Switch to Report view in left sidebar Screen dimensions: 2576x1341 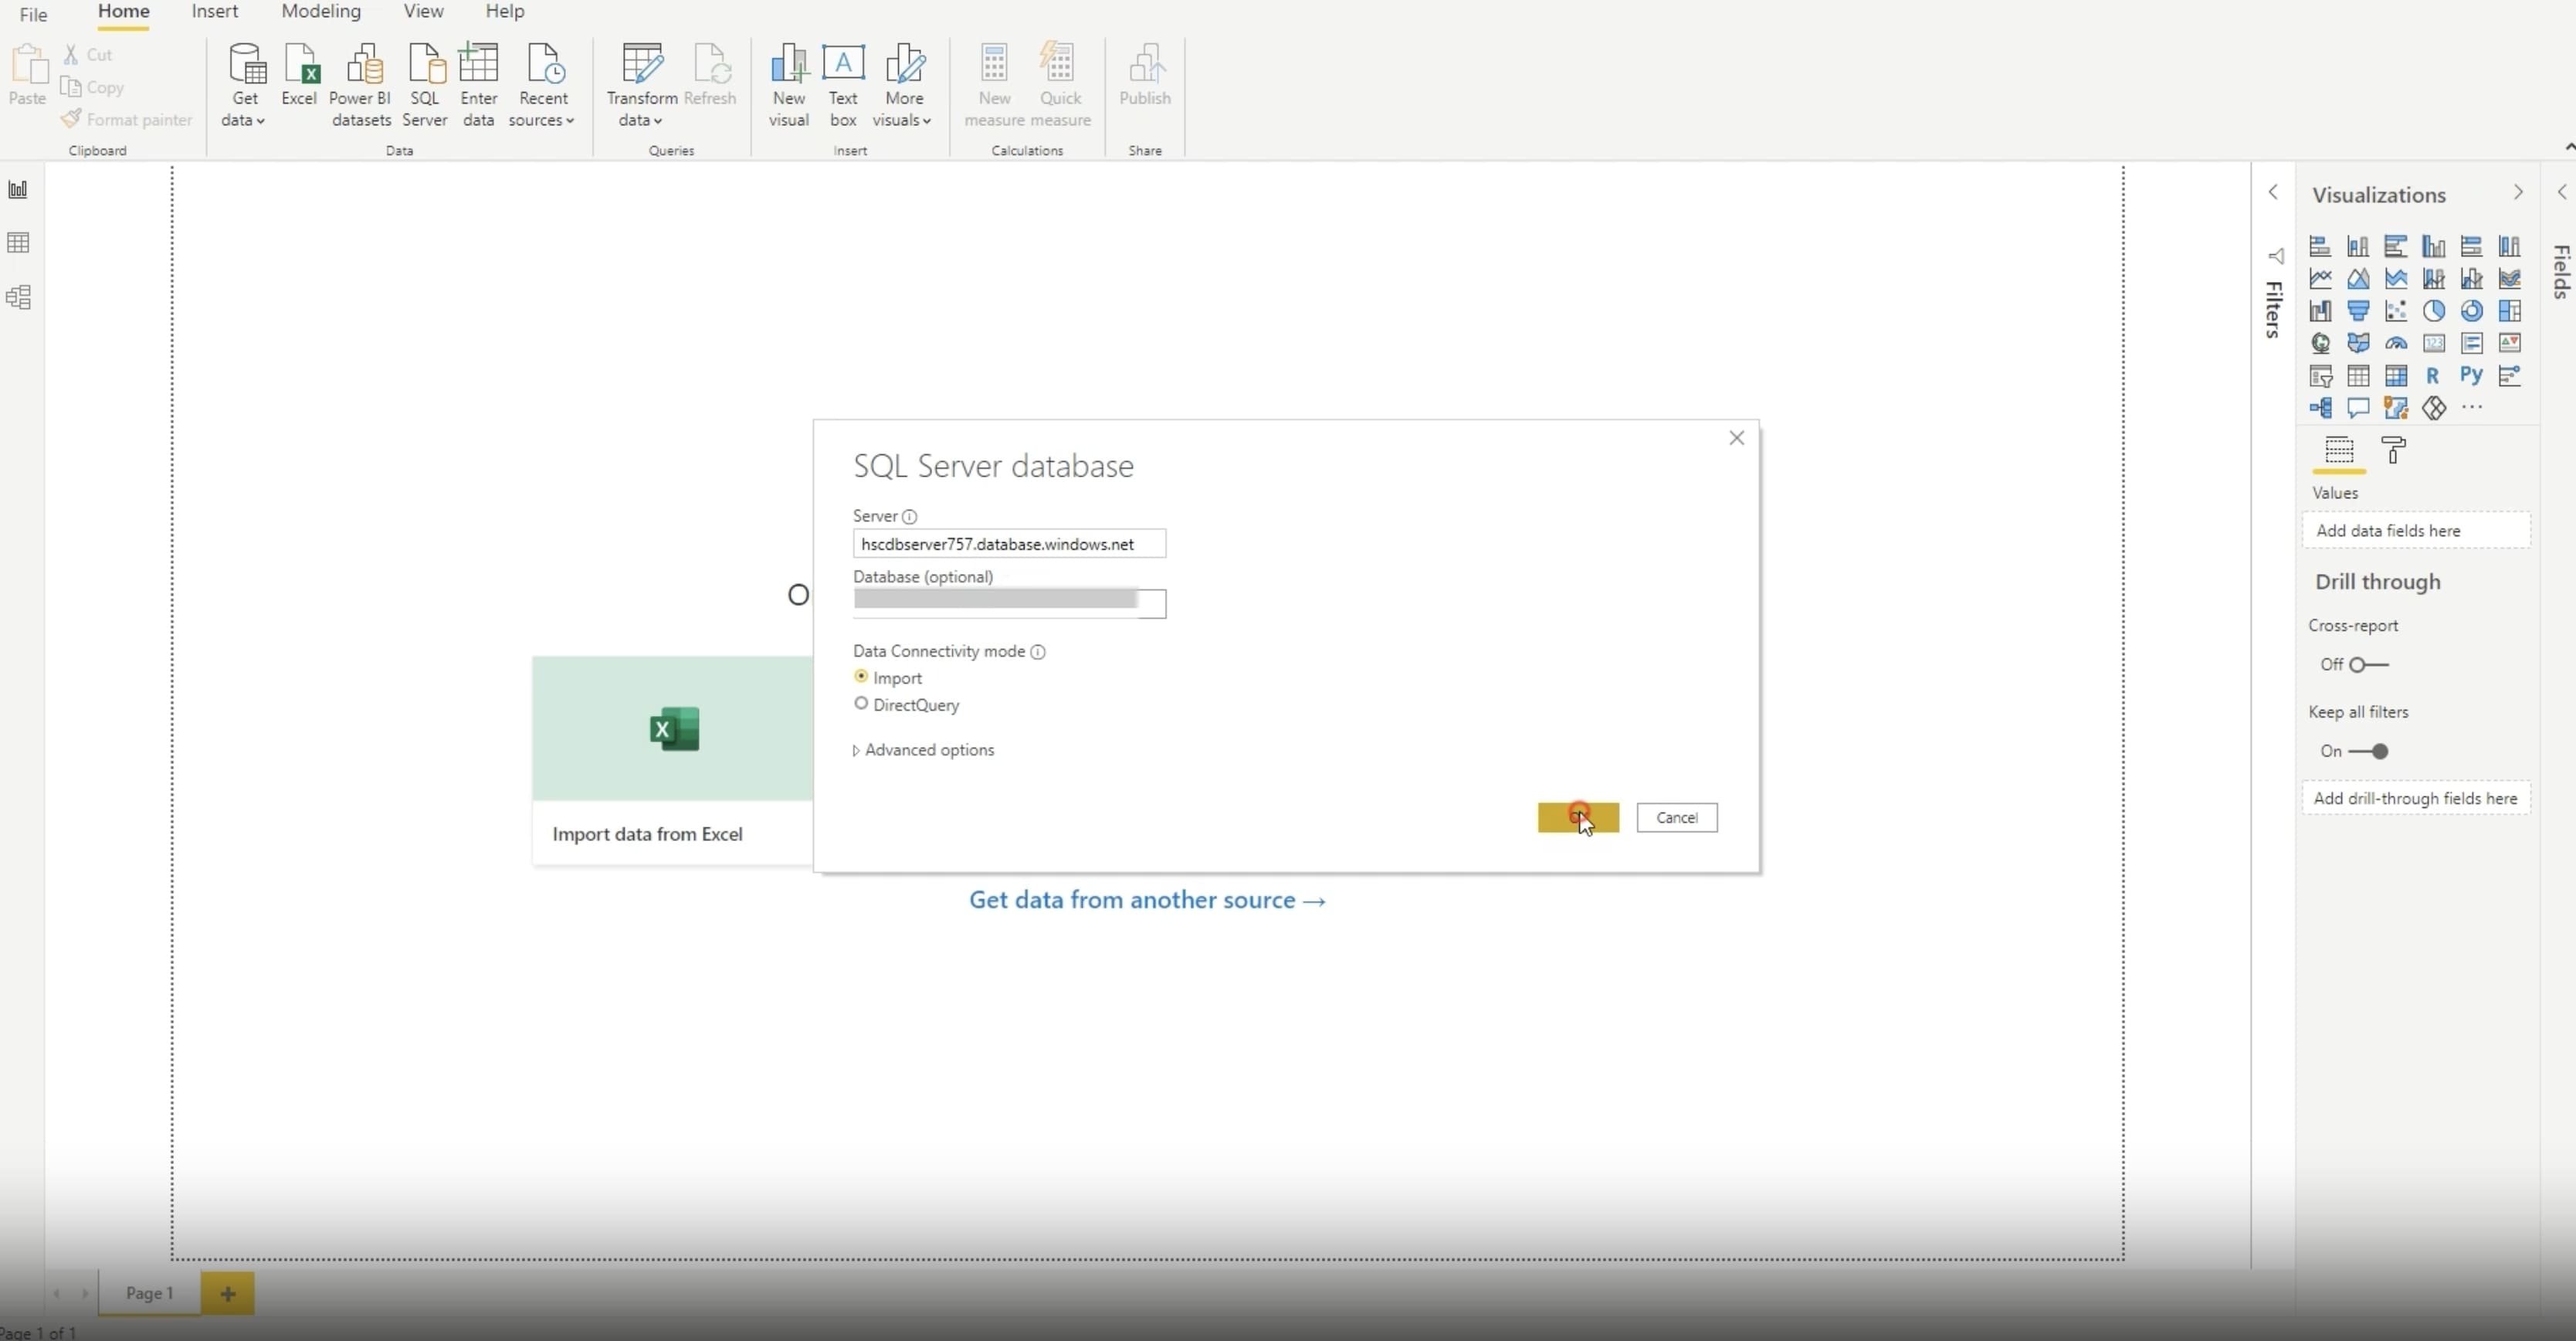(x=18, y=190)
